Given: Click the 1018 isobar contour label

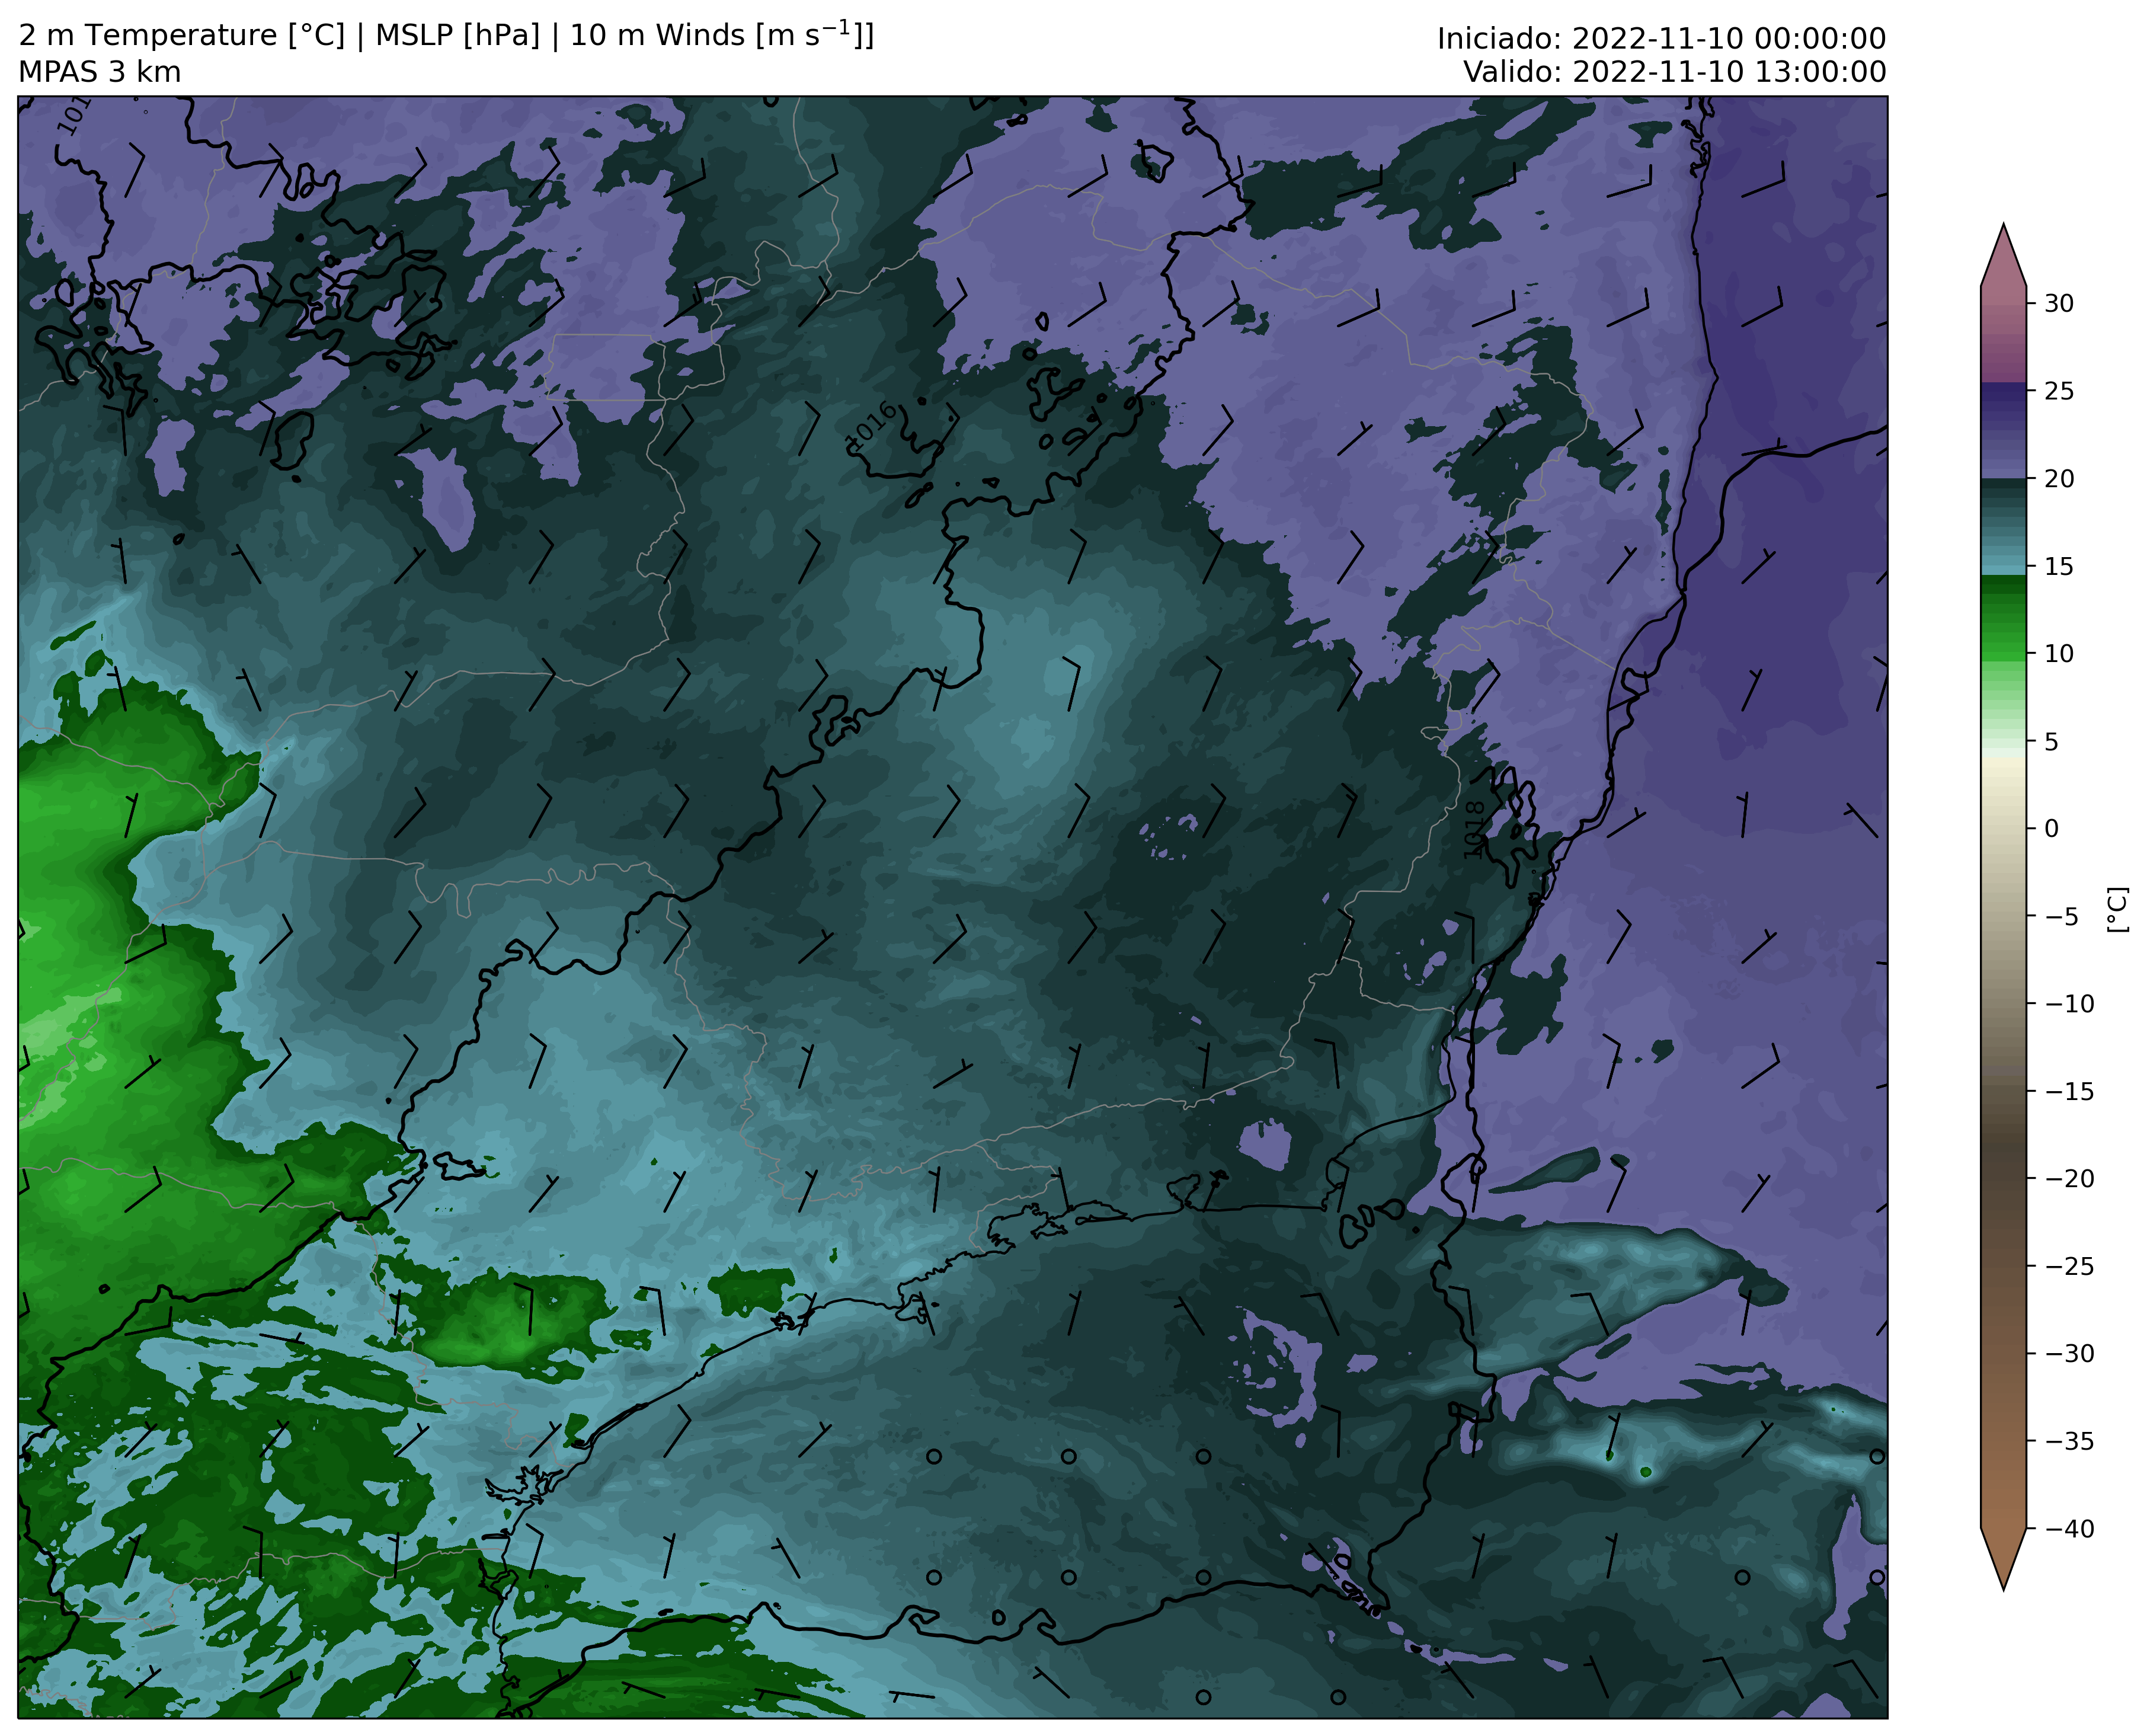Looking at the screenshot, I should click(x=1473, y=829).
